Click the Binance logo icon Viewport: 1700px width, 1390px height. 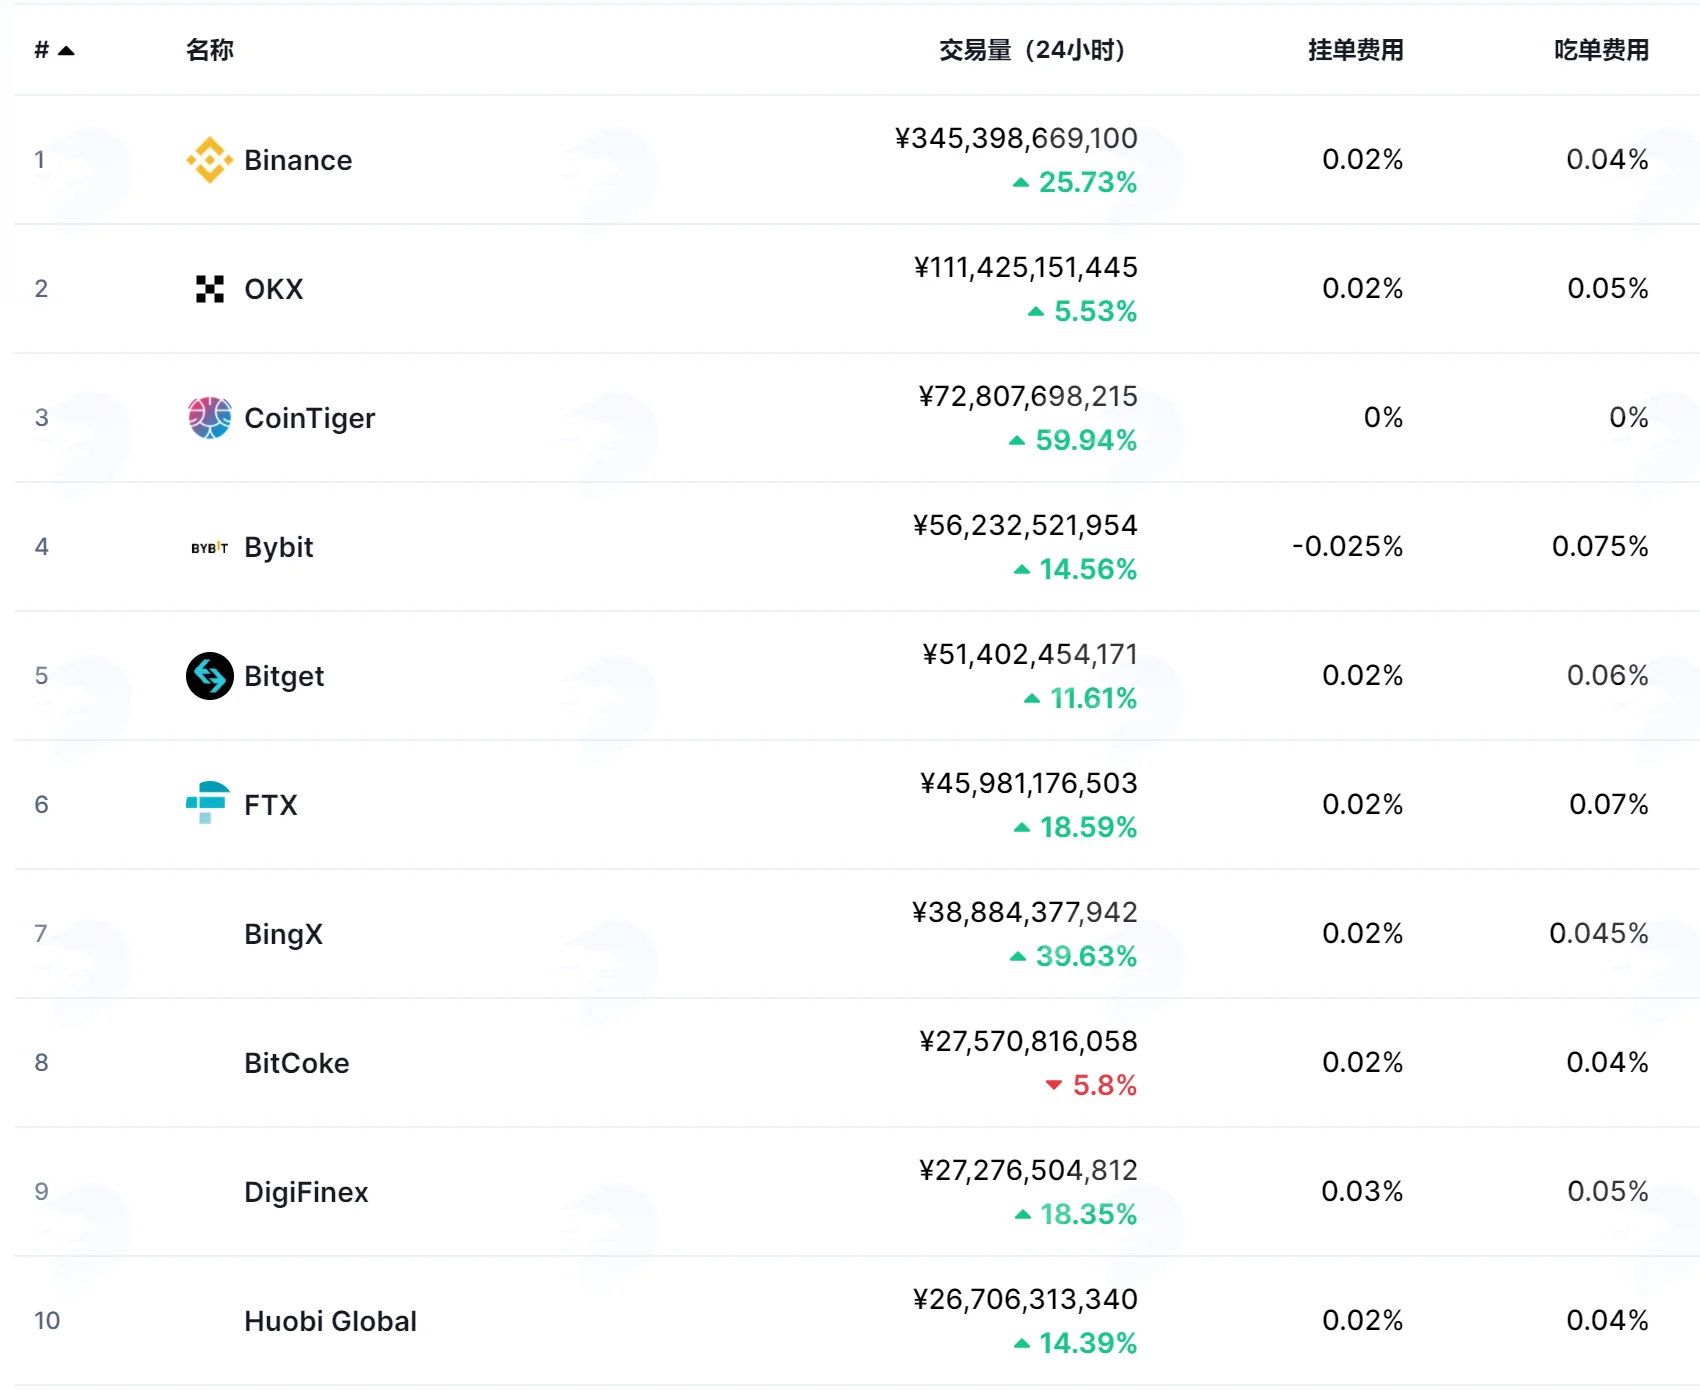coord(210,160)
